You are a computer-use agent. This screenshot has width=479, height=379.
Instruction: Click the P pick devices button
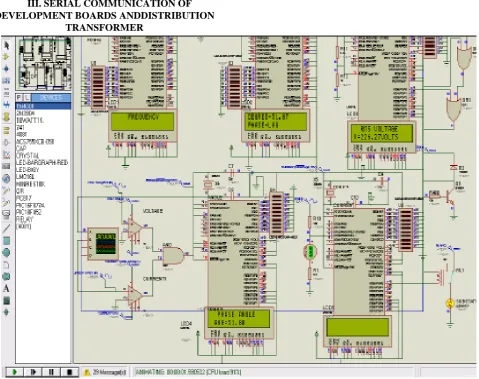pyautogui.click(x=19, y=98)
